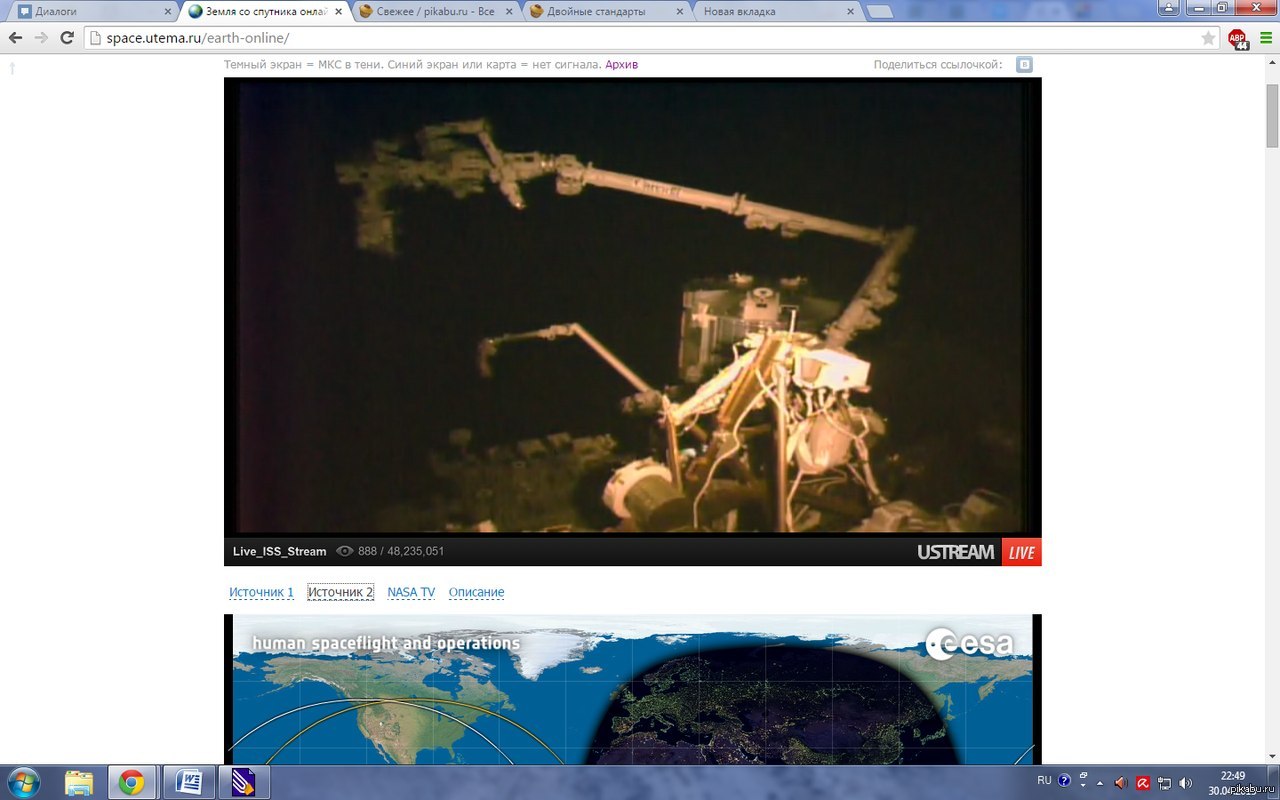Viewport: 1280px width, 800px height.
Task: Click the volume speaker icon in the tray
Action: (x=1185, y=782)
